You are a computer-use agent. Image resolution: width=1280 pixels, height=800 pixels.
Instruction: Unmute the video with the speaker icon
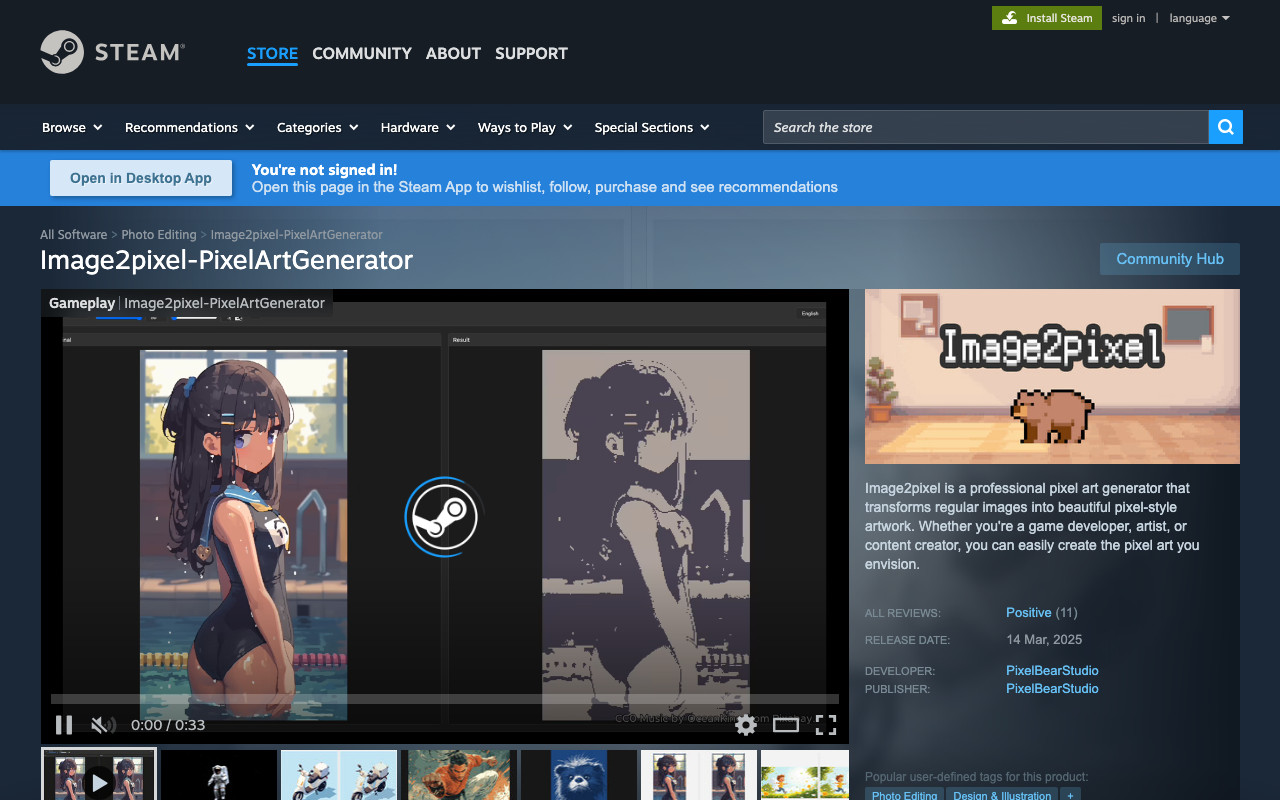pyautogui.click(x=103, y=725)
